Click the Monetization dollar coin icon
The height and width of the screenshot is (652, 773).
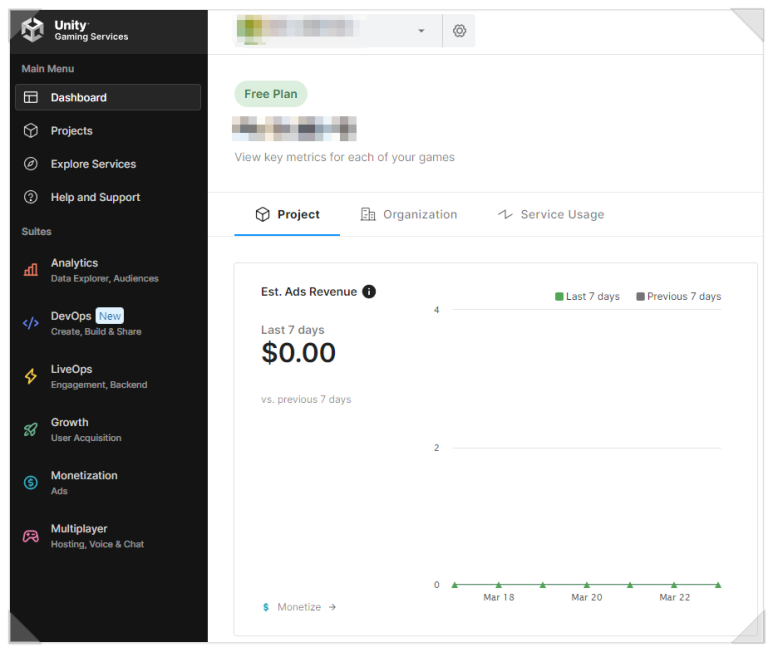31,482
